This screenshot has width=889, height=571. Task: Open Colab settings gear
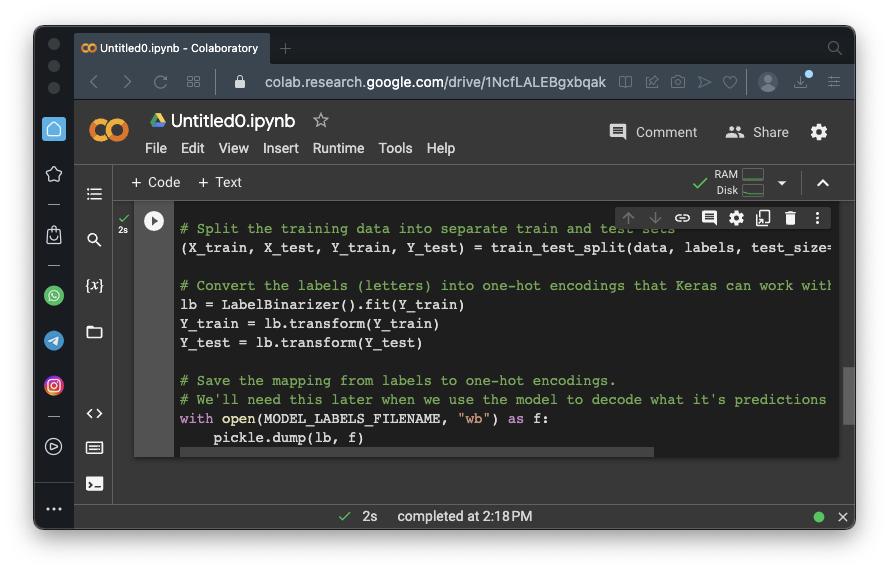click(x=819, y=132)
